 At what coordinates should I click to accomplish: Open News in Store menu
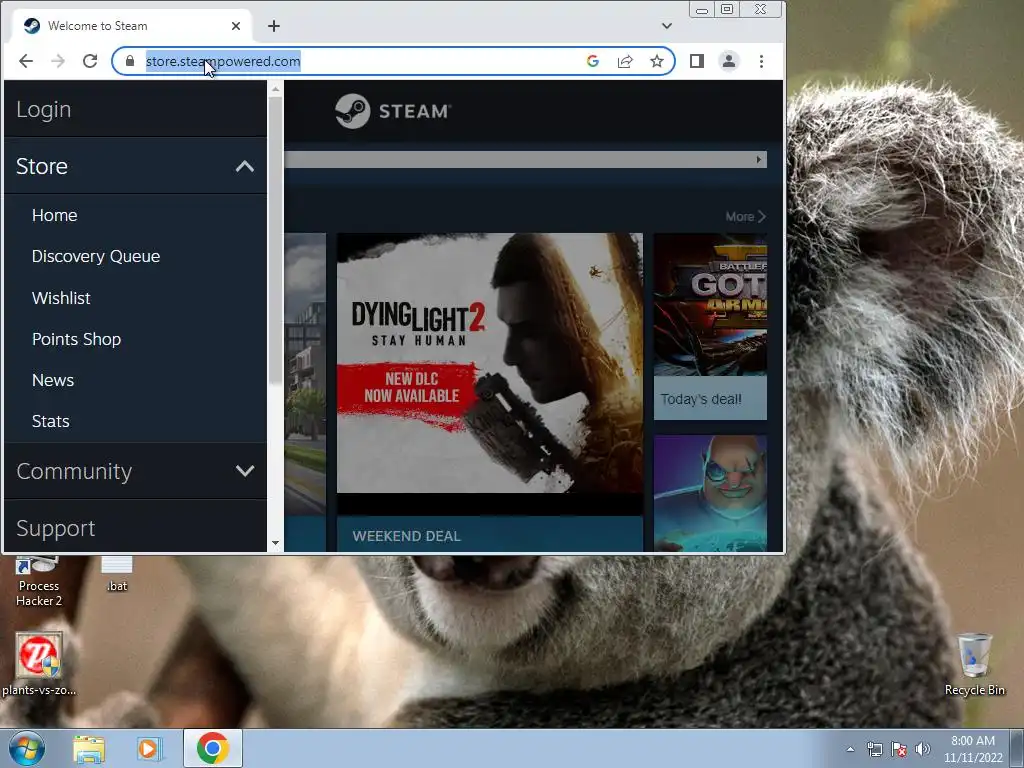[53, 380]
